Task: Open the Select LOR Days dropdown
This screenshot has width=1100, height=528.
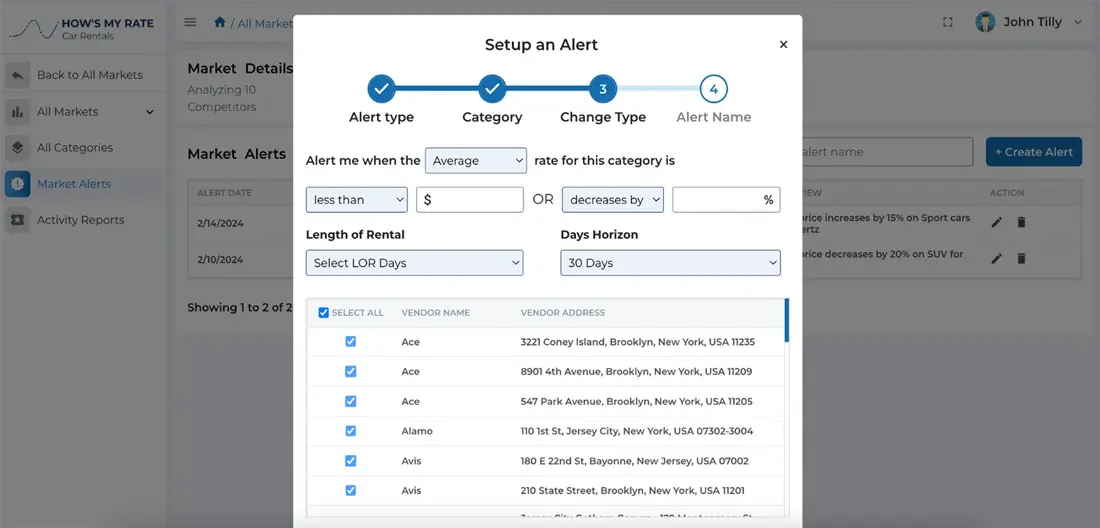Action: [414, 263]
